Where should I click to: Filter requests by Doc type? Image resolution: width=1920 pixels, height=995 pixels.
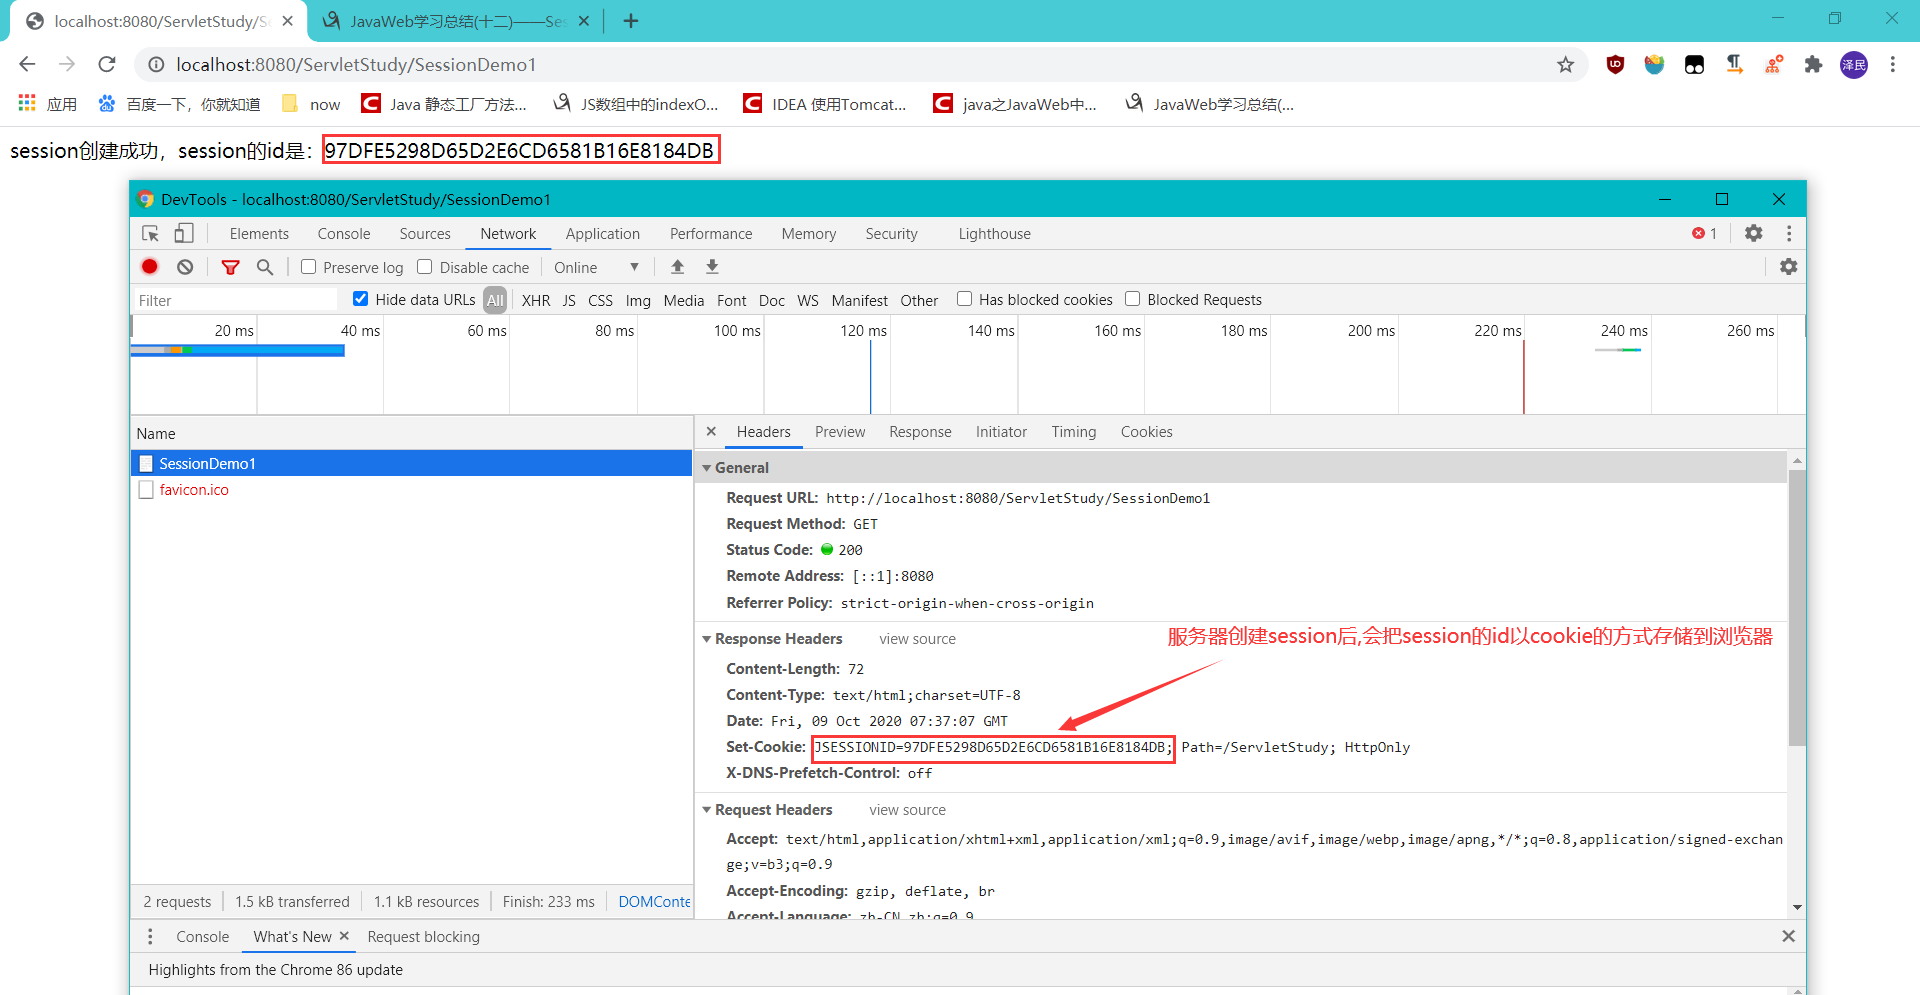pos(772,300)
